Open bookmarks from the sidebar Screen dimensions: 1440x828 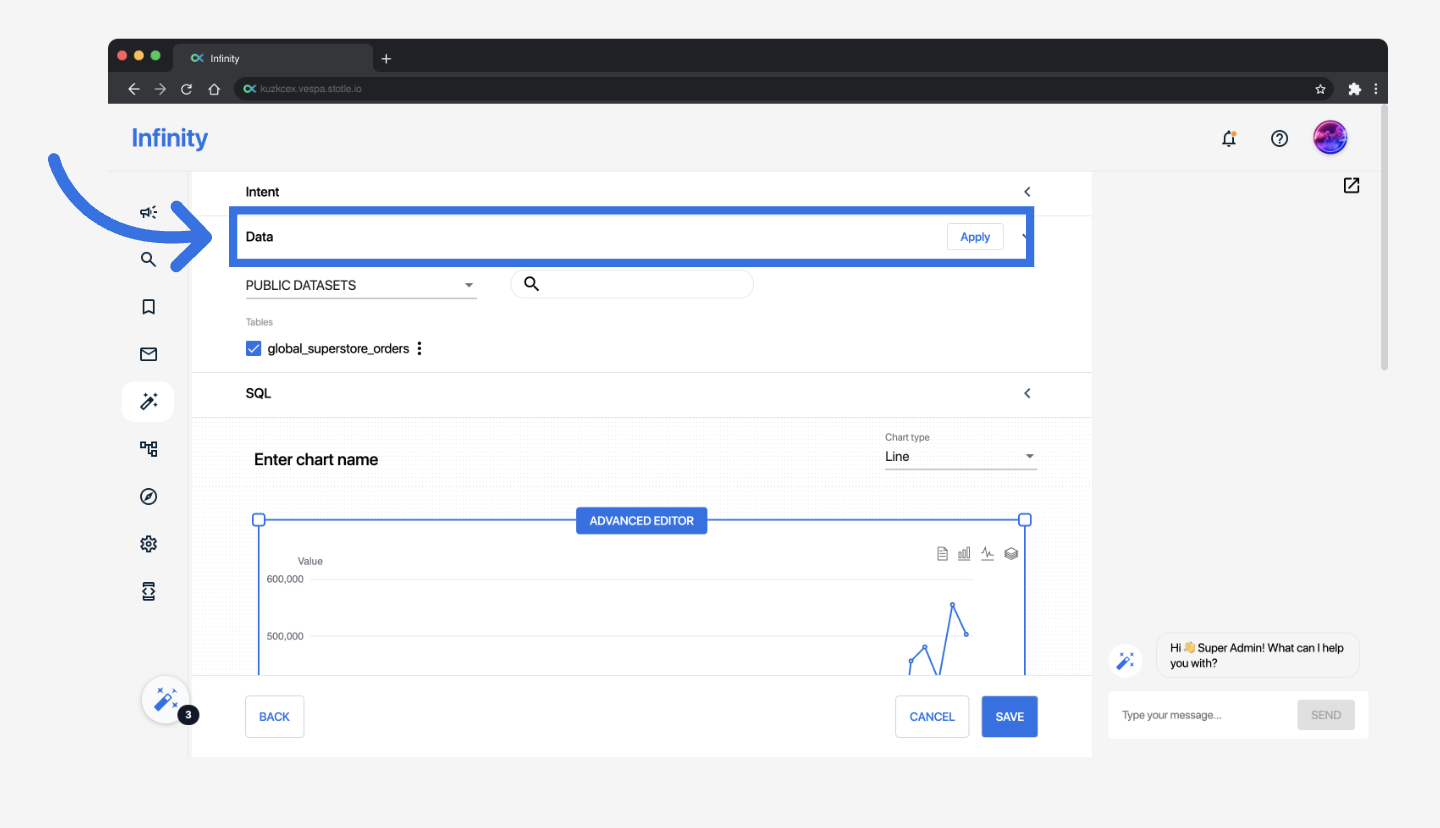point(148,307)
